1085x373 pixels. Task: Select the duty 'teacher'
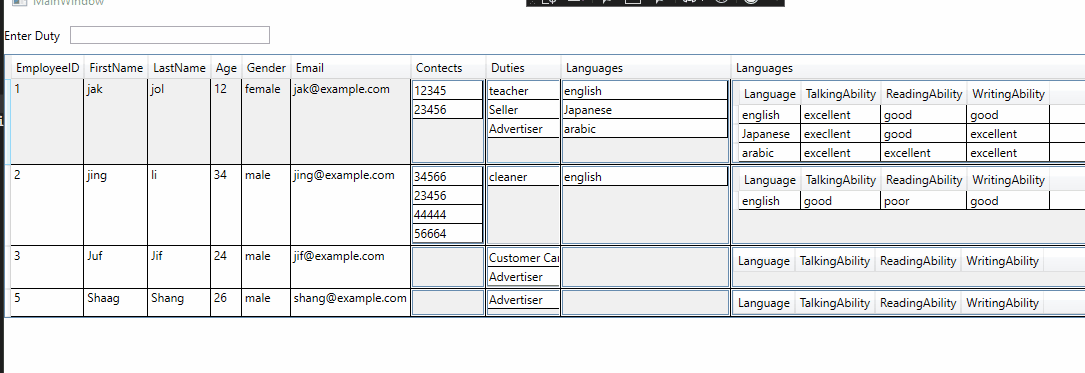coord(523,91)
